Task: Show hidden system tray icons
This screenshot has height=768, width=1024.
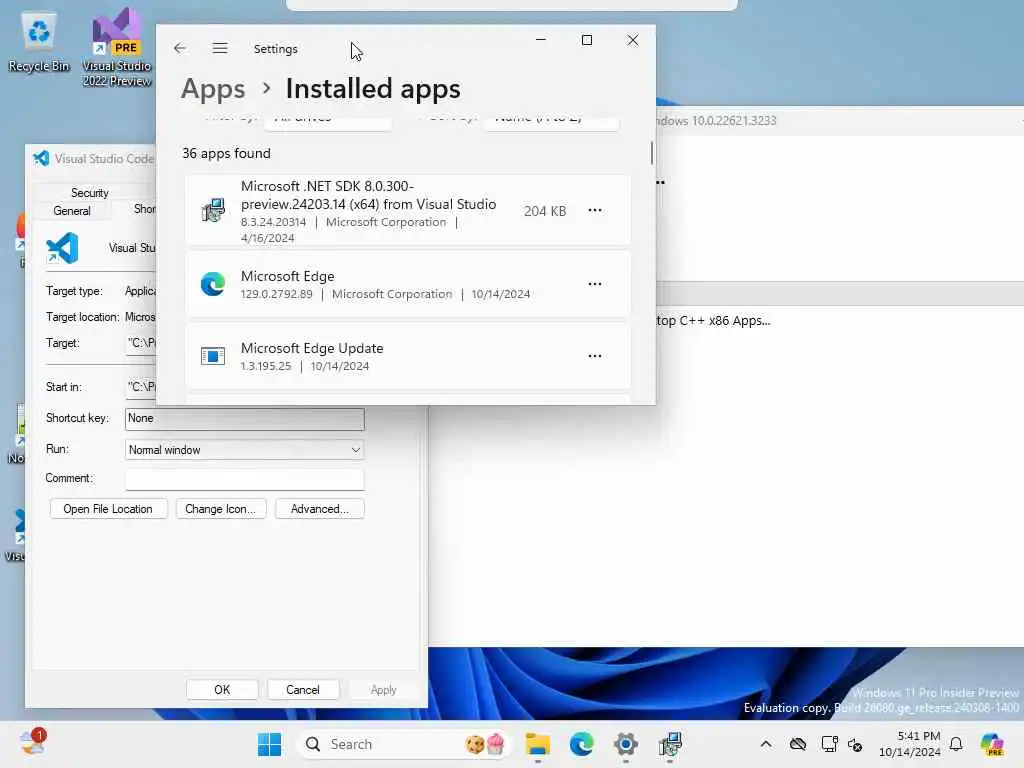Action: (x=766, y=744)
